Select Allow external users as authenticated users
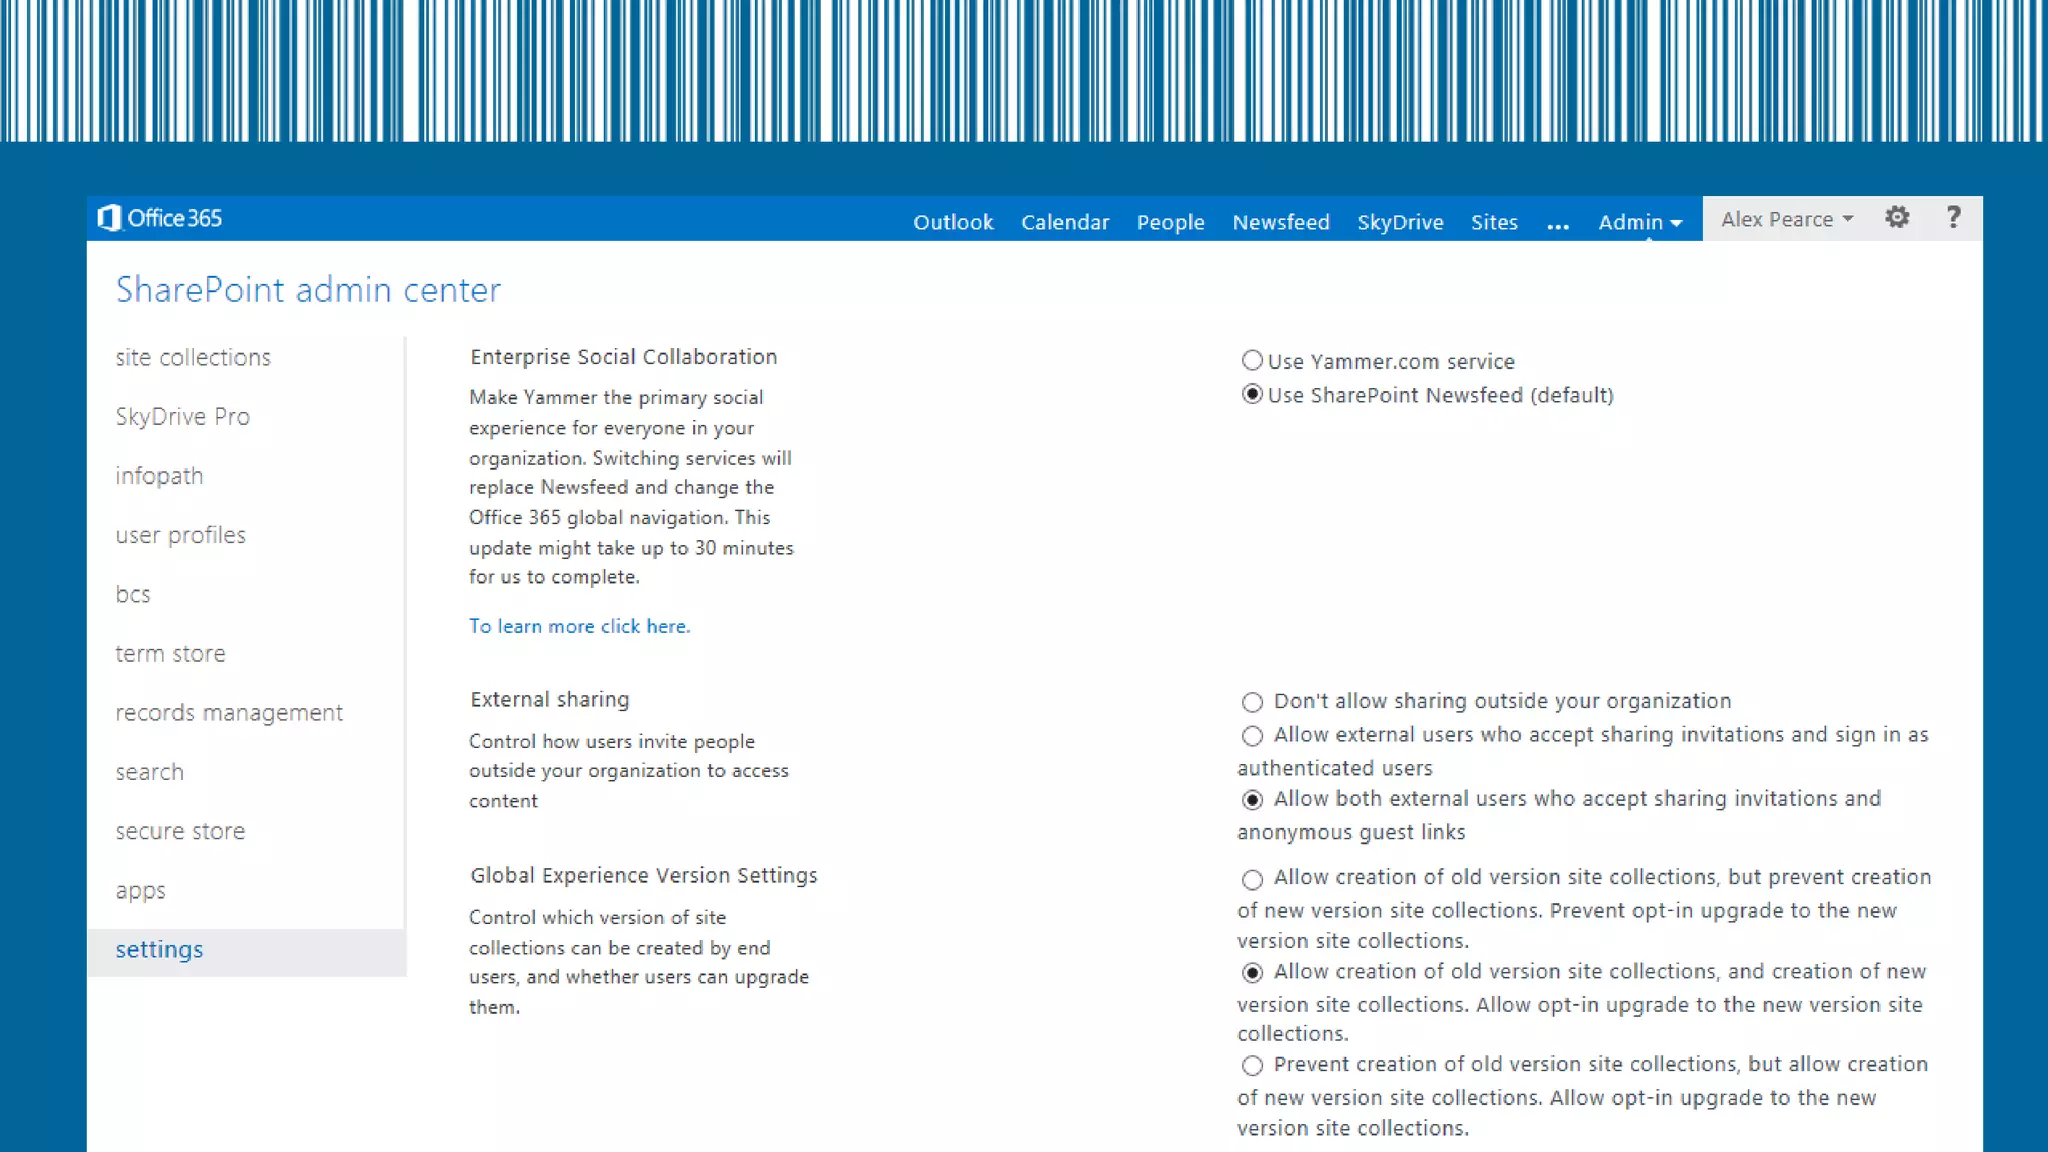Screen dimensions: 2048x1152 [x=1252, y=736]
